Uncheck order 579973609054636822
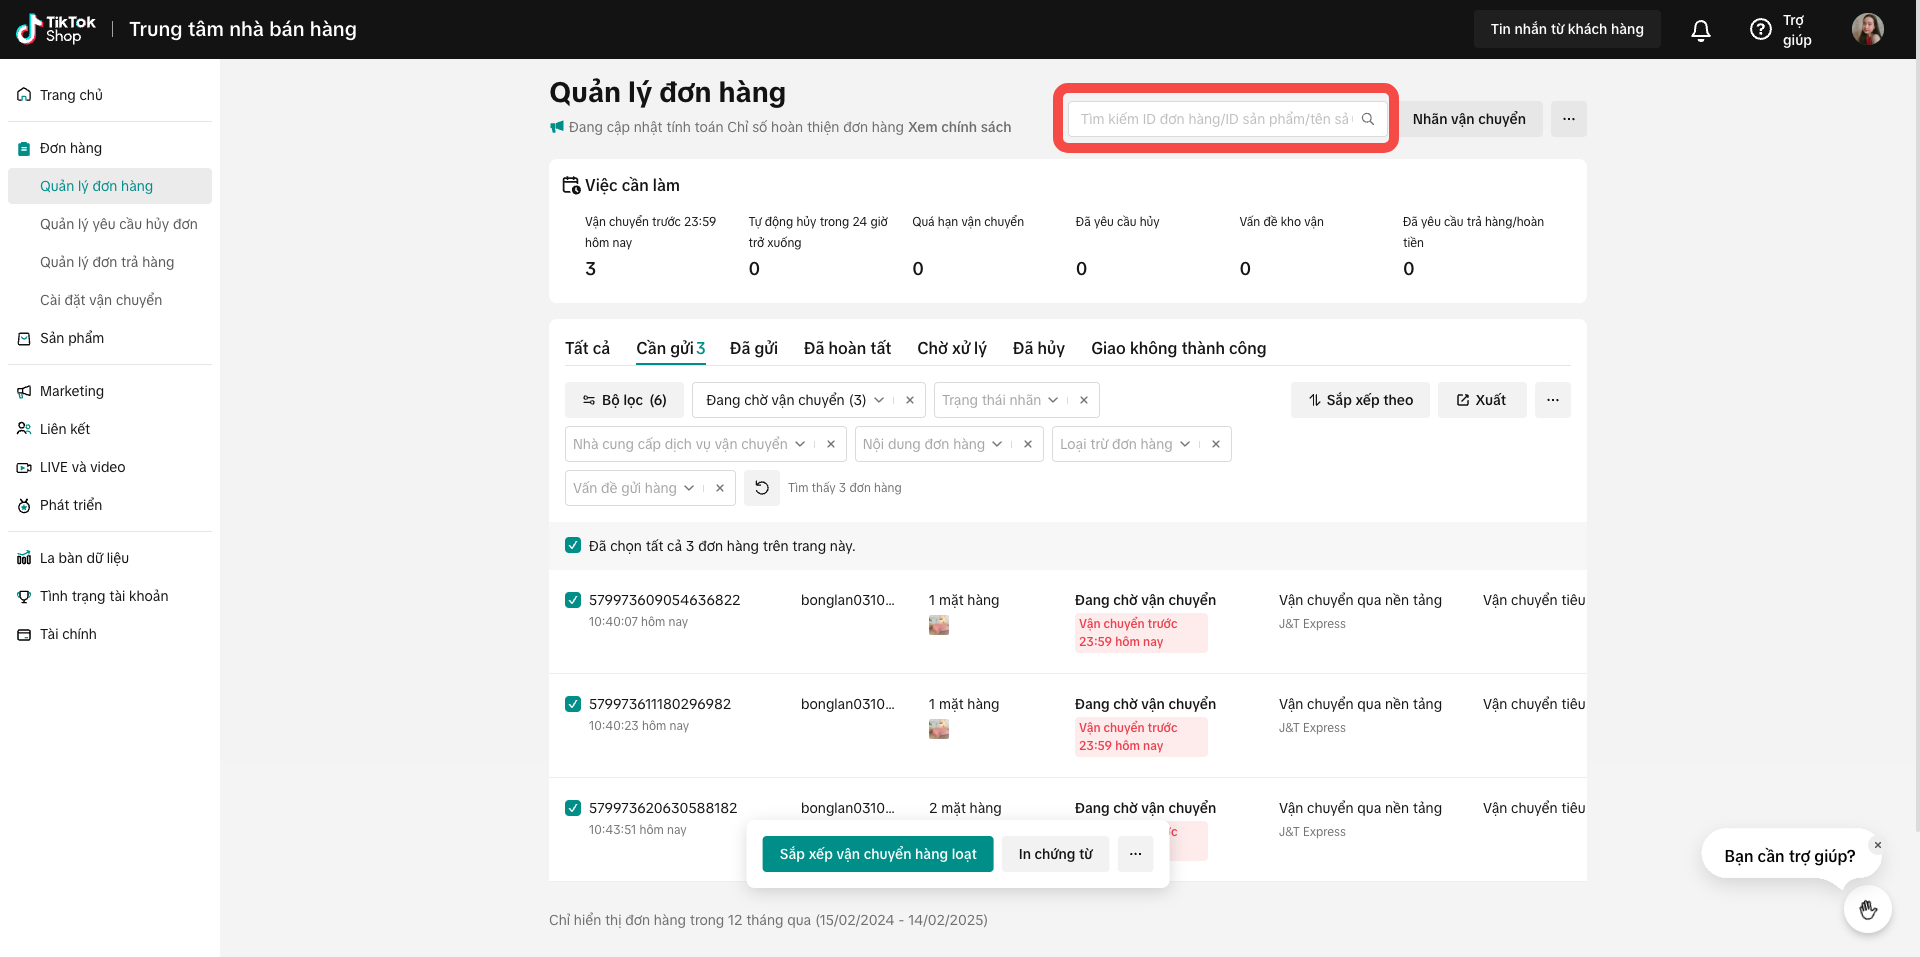This screenshot has width=1920, height=957. point(573,600)
